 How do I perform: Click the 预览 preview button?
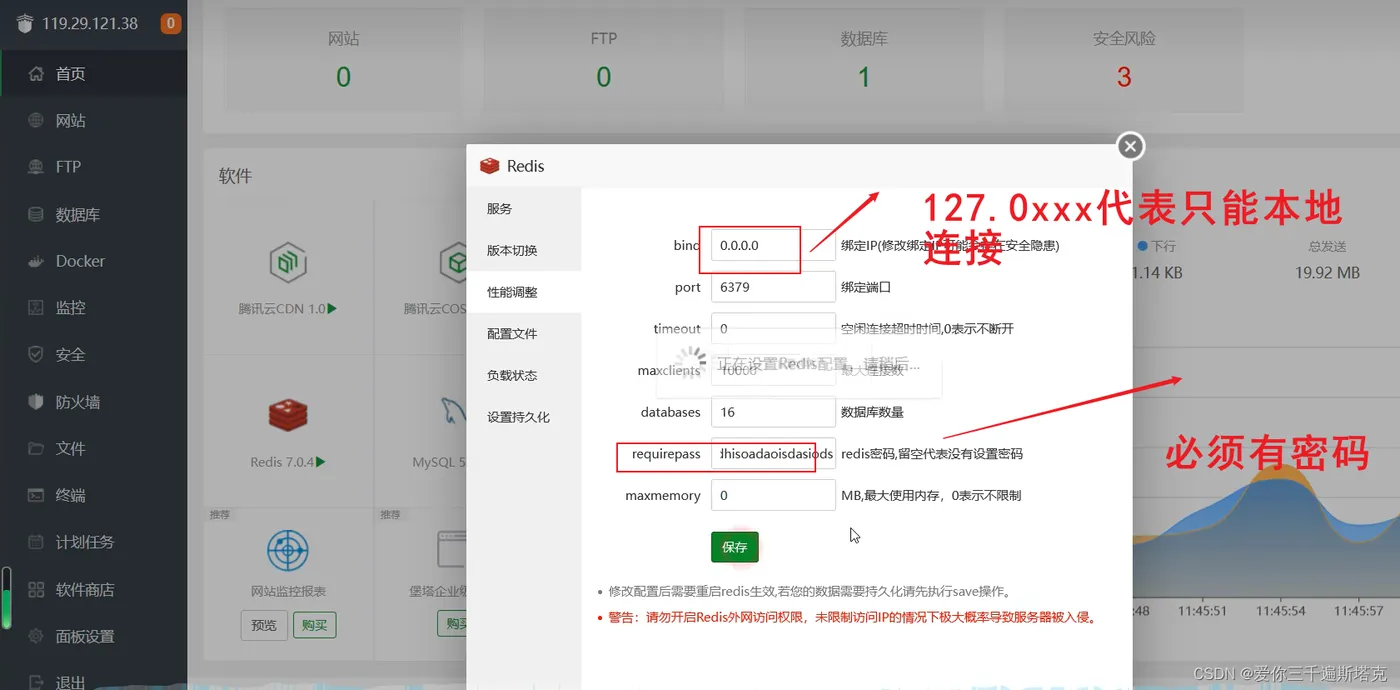[264, 625]
